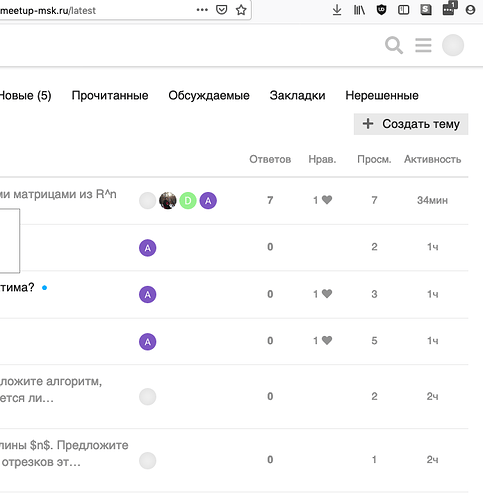483x500 pixels.
Task: Sort by the Ответов column header
Action: click(x=270, y=159)
